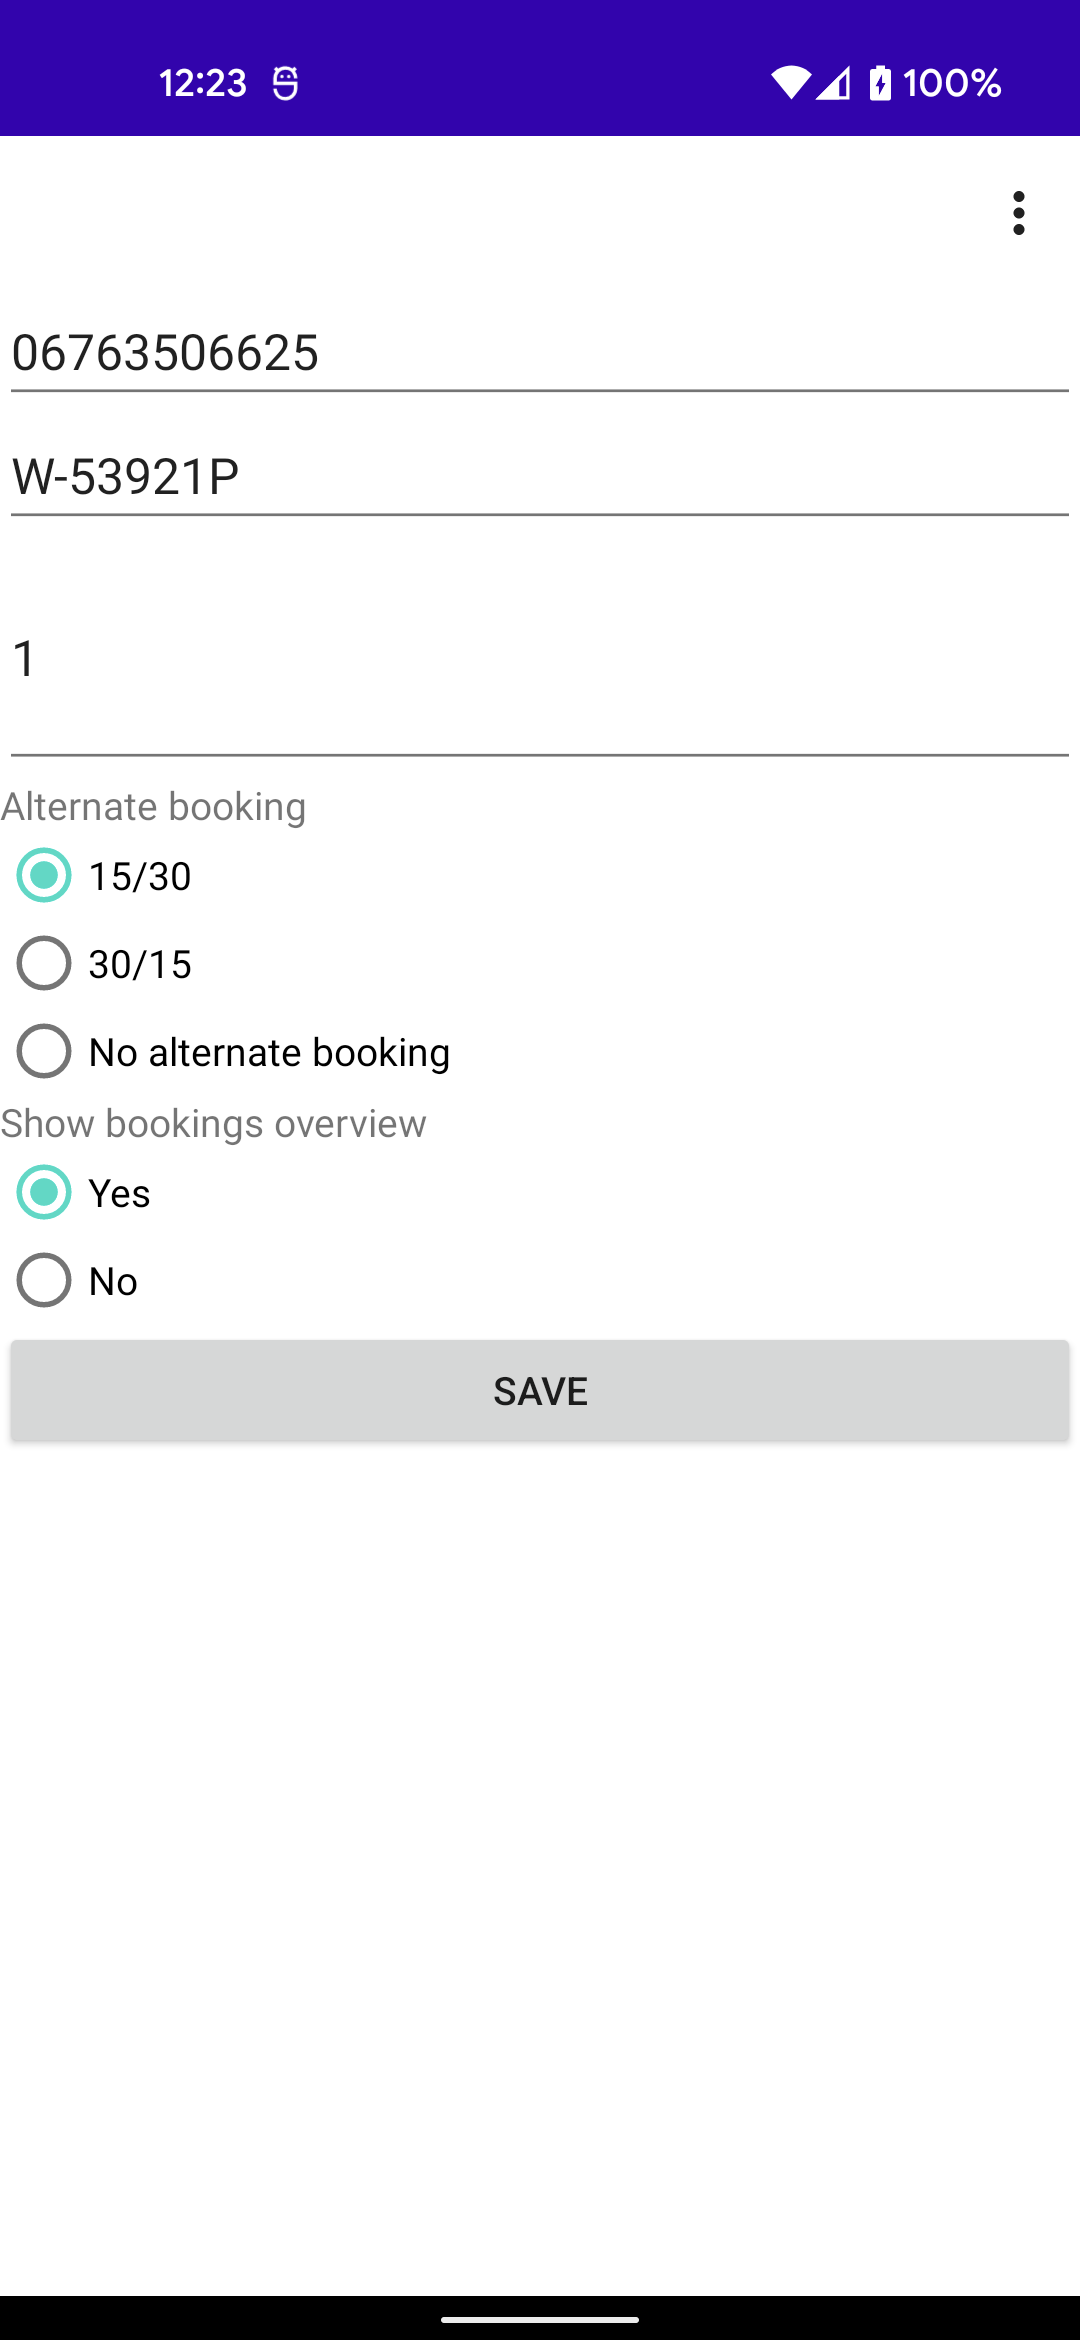The height and width of the screenshot is (2340, 1080).
Task: Click the "Alternate booking" section label
Action: (x=153, y=806)
